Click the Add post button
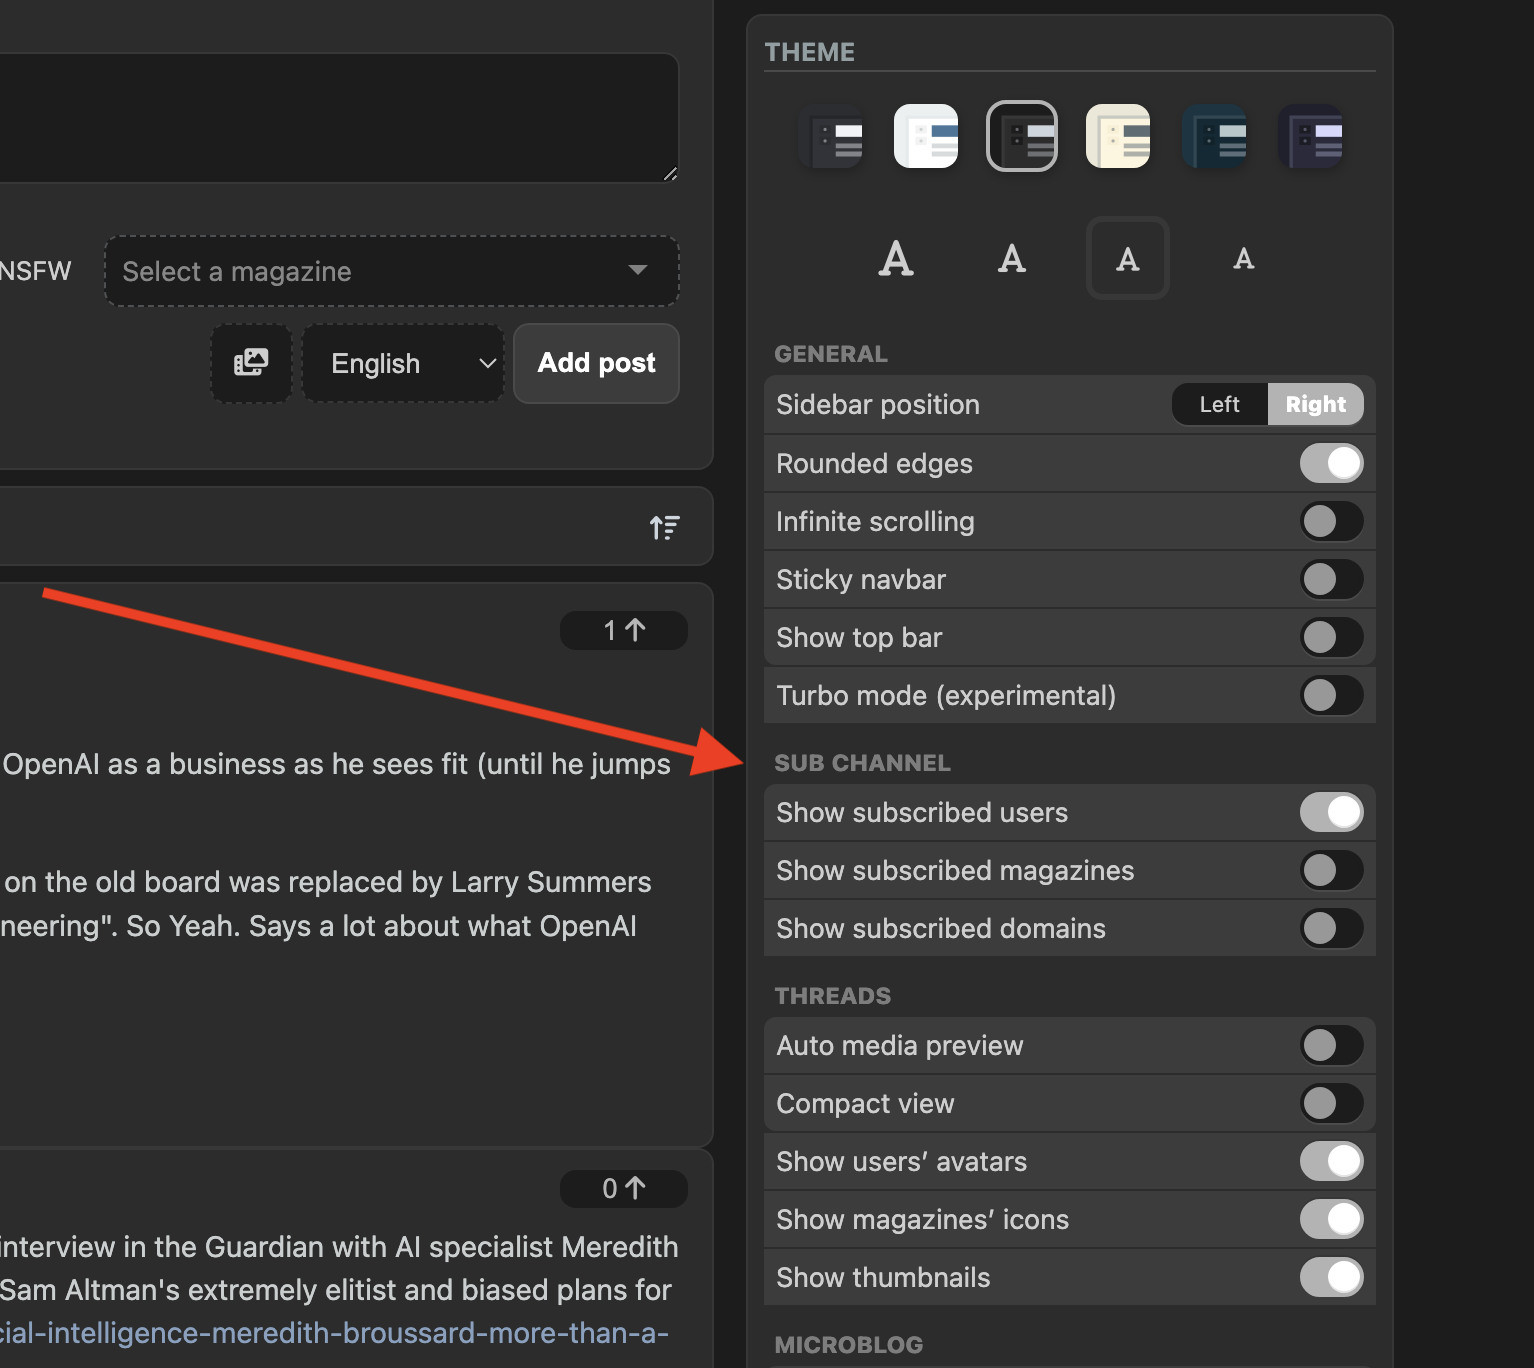The image size is (1534, 1368). [596, 363]
